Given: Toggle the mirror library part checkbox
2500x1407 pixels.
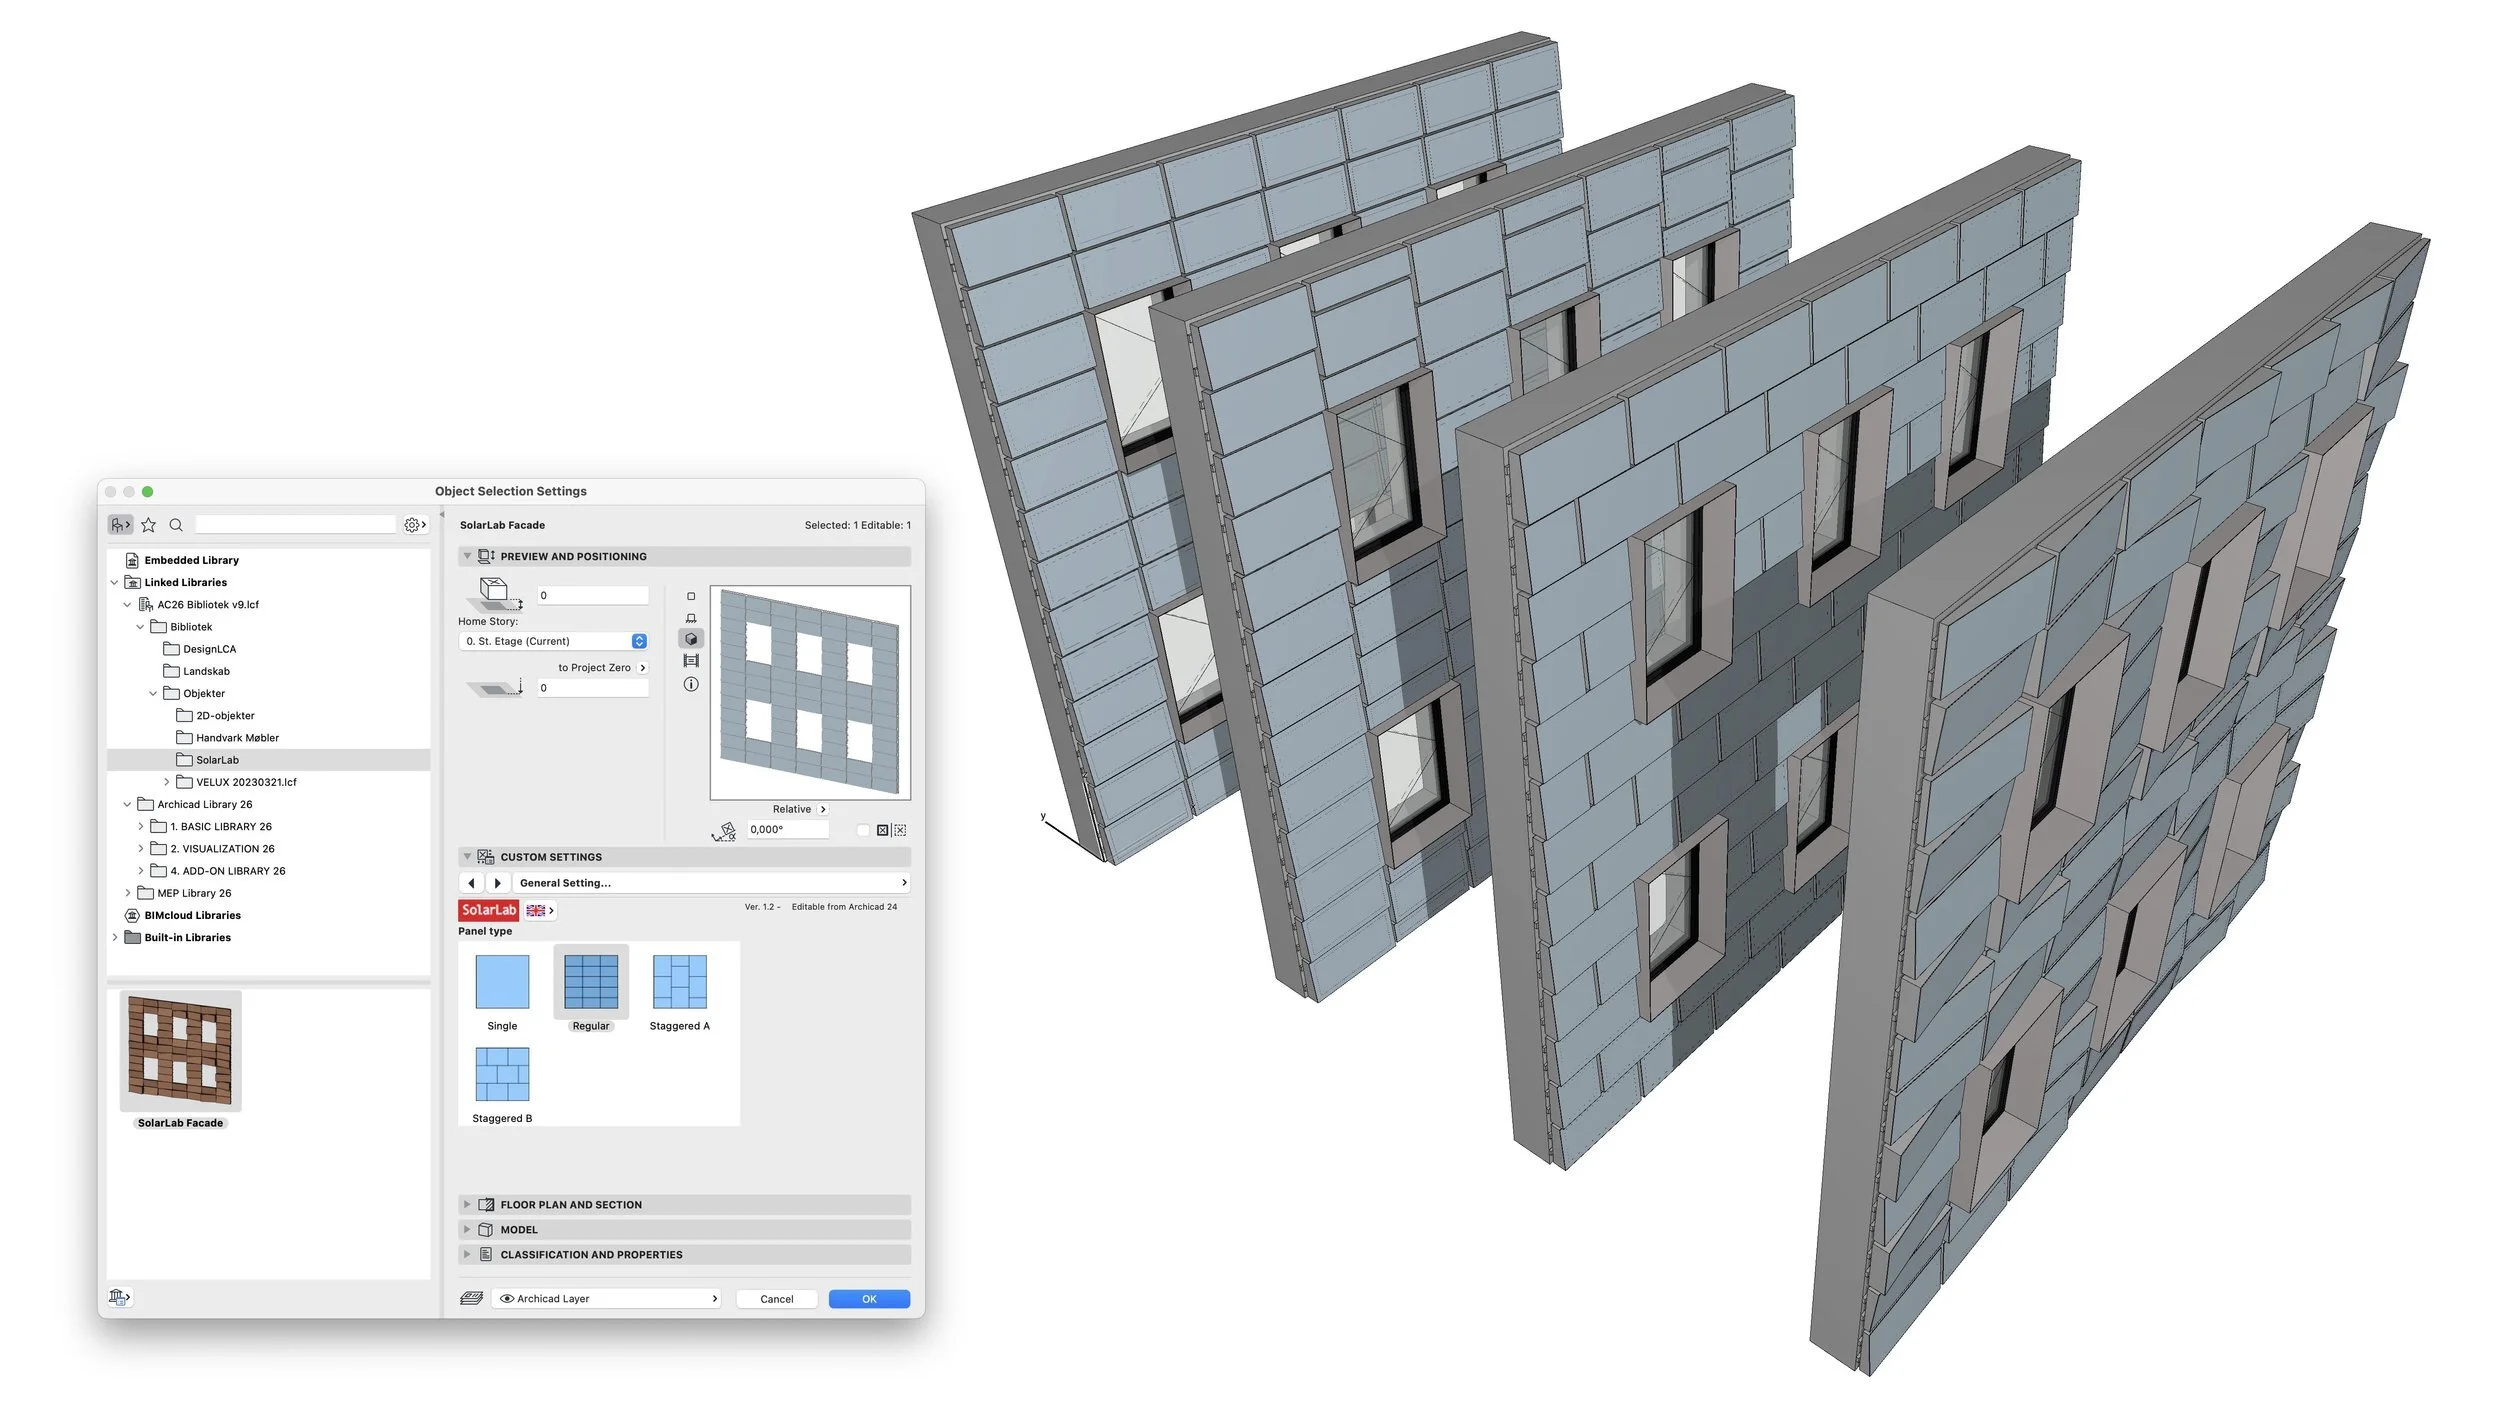Looking at the screenshot, I should [863, 830].
